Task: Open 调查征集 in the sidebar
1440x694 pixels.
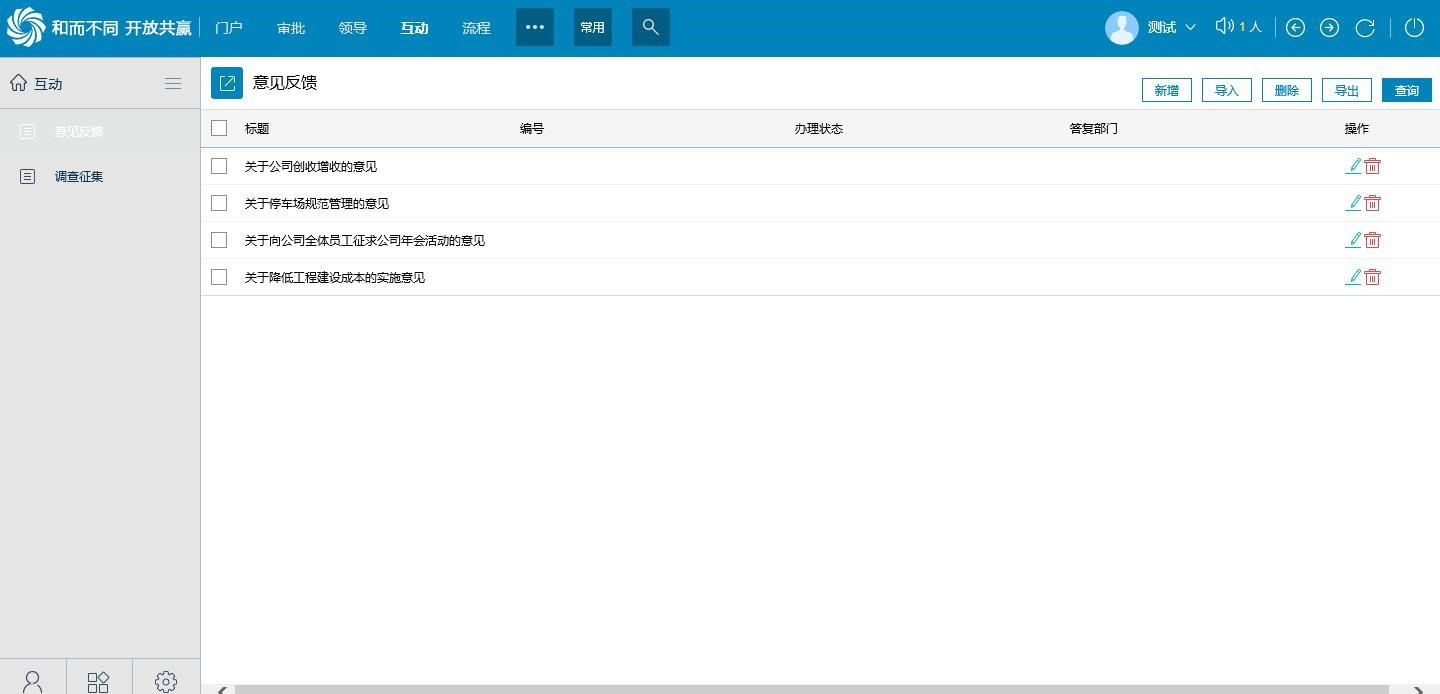Action: pyautogui.click(x=79, y=177)
